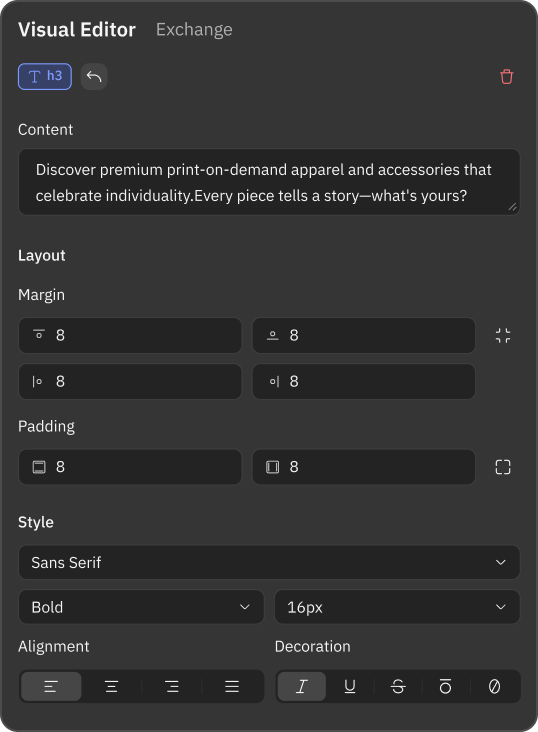Select the Visual Editor tab
The height and width of the screenshot is (732, 538).
pyautogui.click(x=77, y=29)
